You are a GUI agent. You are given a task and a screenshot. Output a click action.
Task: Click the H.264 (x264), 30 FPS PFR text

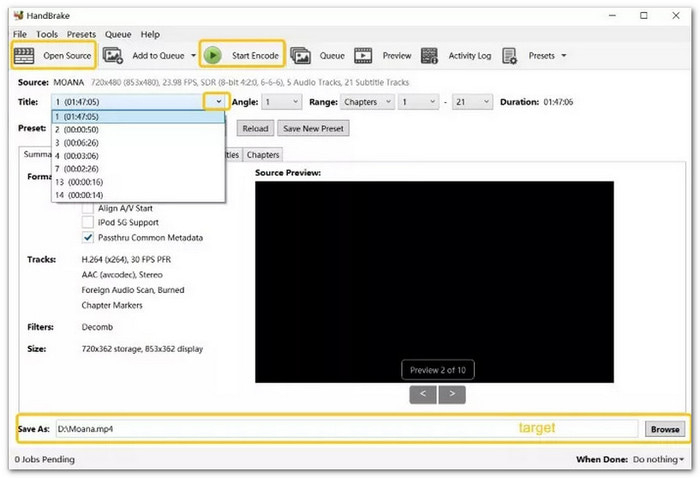pos(126,260)
